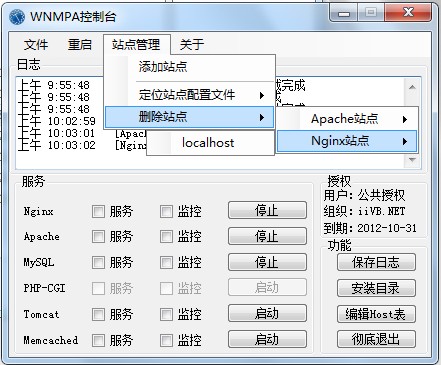Click 到期: 2012-10-31 text

[370, 228]
